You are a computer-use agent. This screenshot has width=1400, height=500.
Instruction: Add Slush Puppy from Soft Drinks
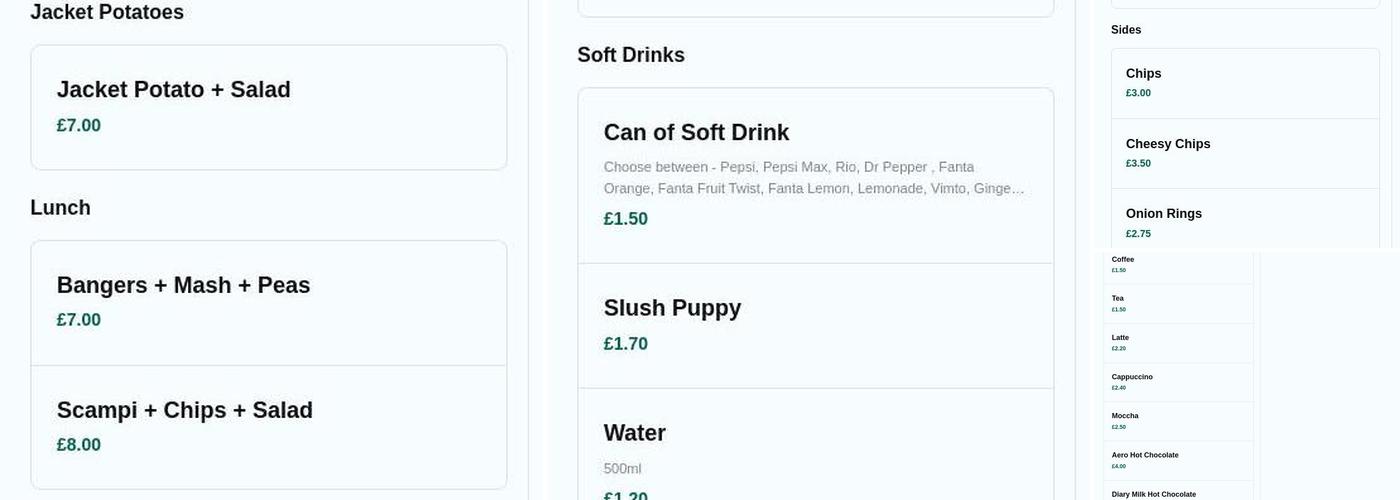(815, 325)
